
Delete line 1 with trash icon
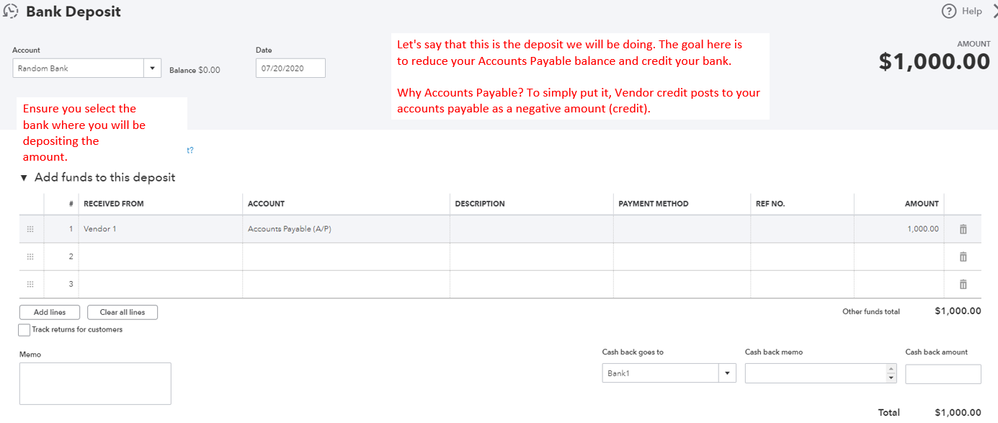pos(963,229)
